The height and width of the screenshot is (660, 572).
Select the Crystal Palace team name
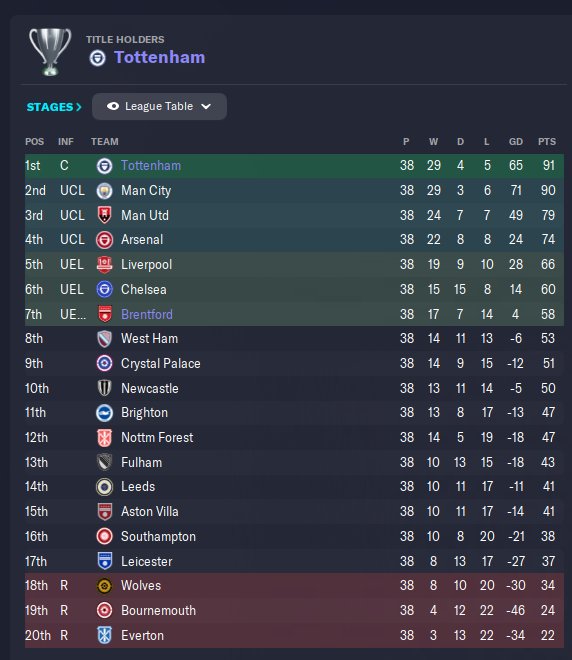click(x=161, y=364)
